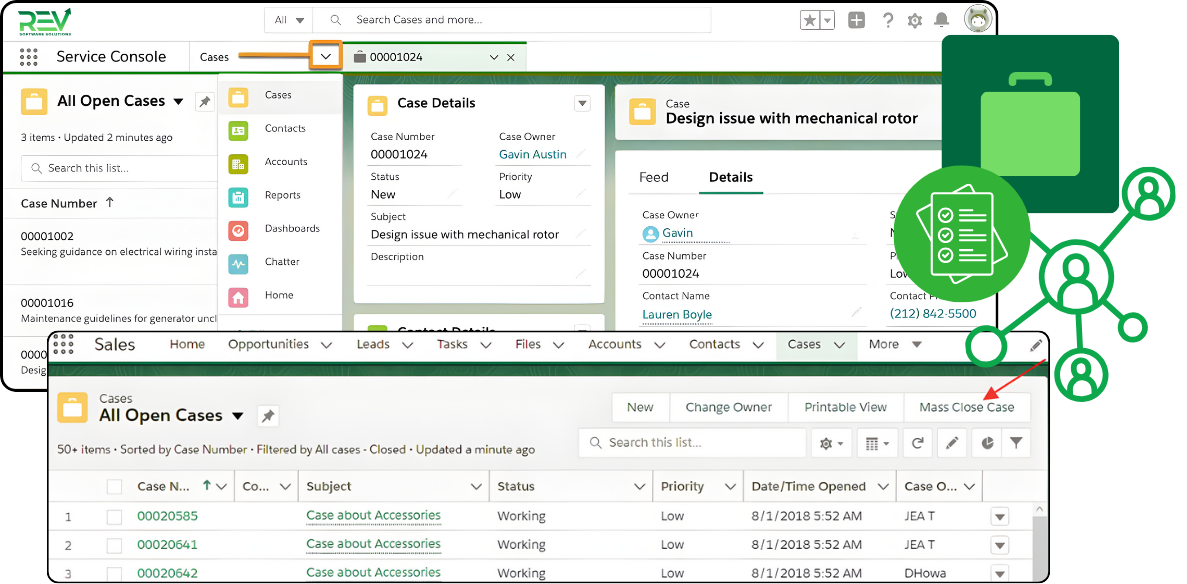Click the notifications bell icon
This screenshot has height=584, width=1187.
click(x=941, y=20)
